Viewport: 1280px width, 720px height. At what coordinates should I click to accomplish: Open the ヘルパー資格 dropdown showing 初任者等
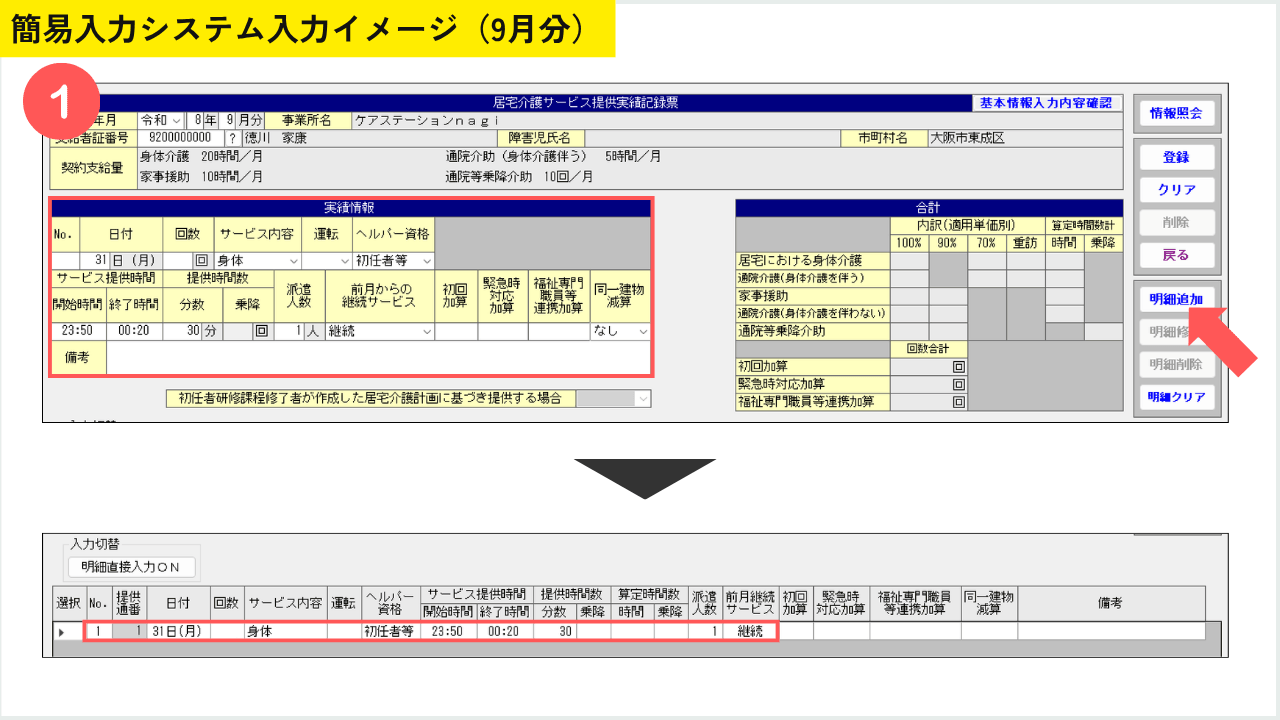tap(393, 260)
